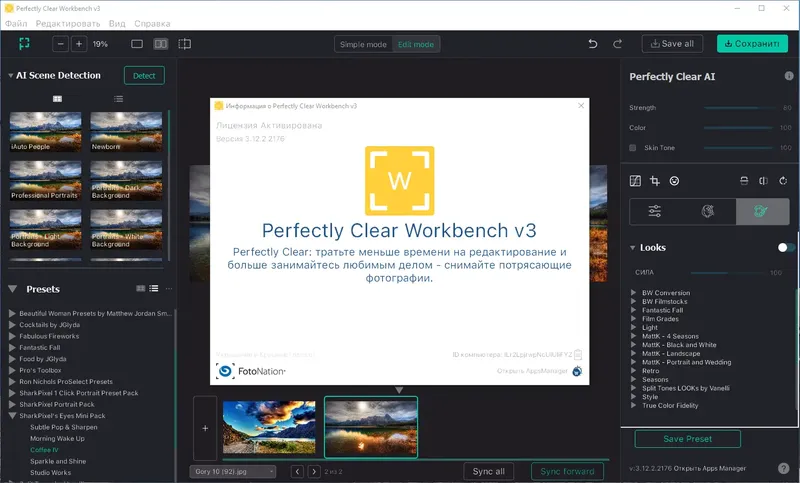Screen dimensions: 800x483
Task: Click the green Сохранить button
Action: (752, 44)
